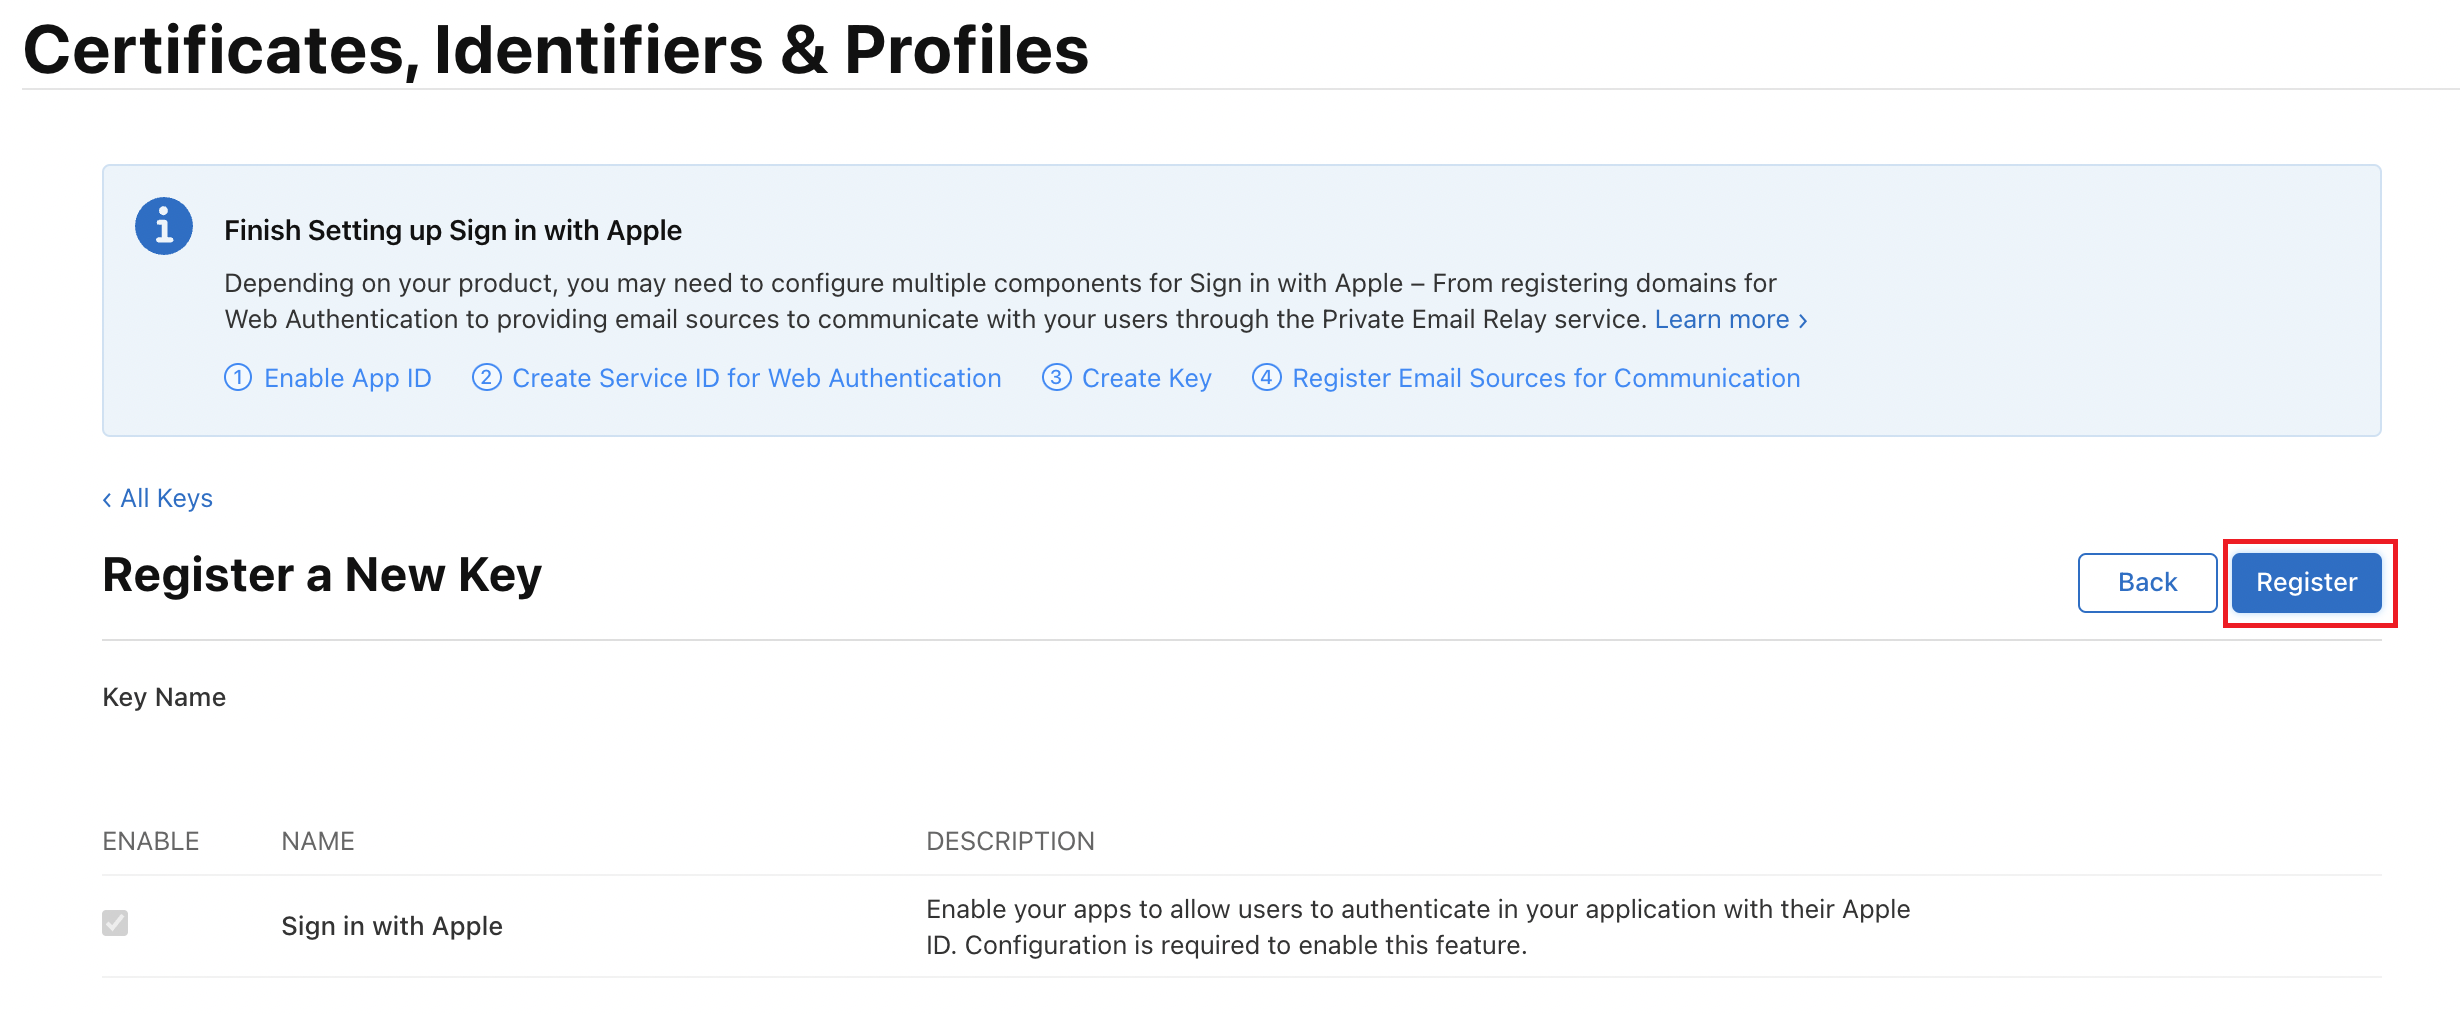
Task: Click the Certificates, Identifiers & Profiles heading
Action: click(x=556, y=49)
